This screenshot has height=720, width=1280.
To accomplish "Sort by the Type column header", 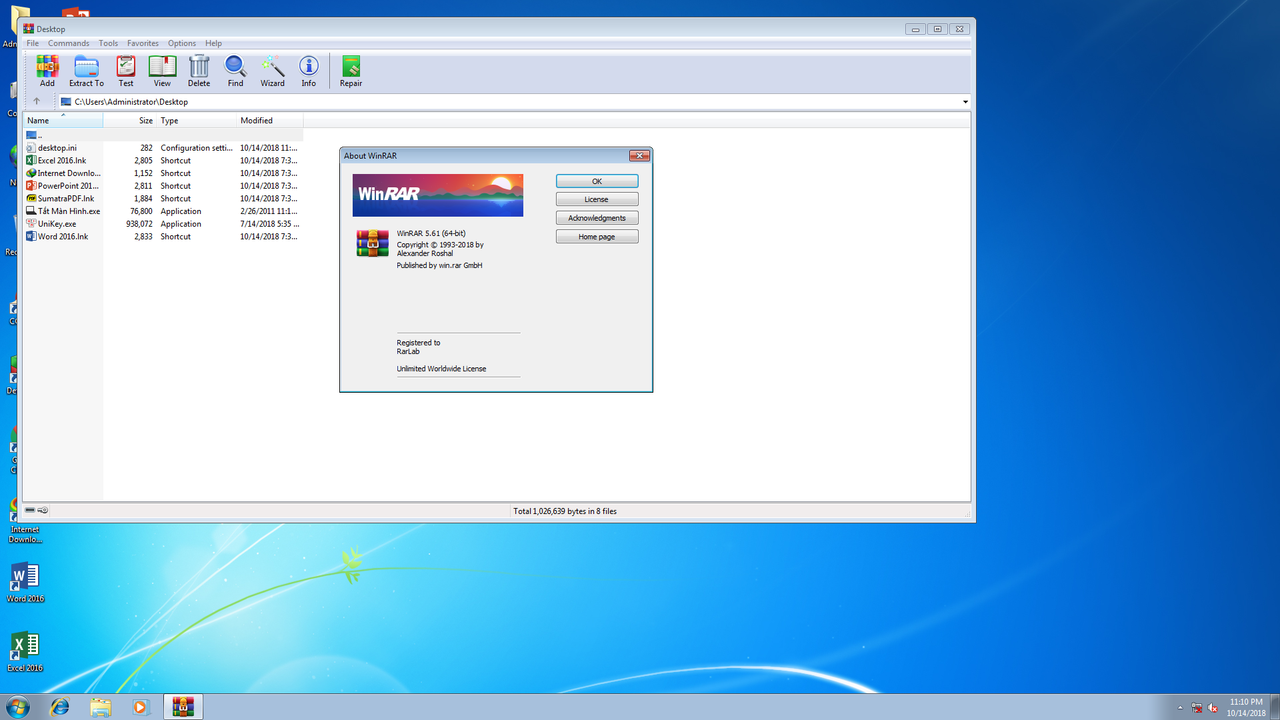I will click(196, 120).
